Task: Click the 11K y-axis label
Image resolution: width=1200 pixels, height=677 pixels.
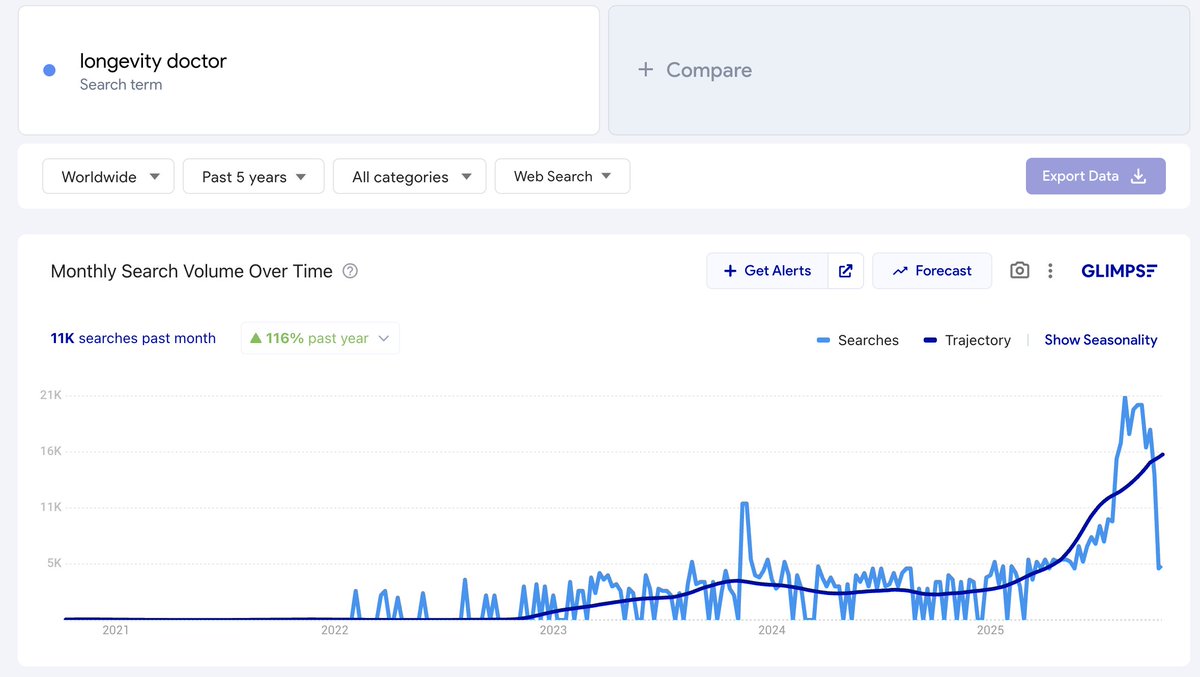Action: [50, 507]
